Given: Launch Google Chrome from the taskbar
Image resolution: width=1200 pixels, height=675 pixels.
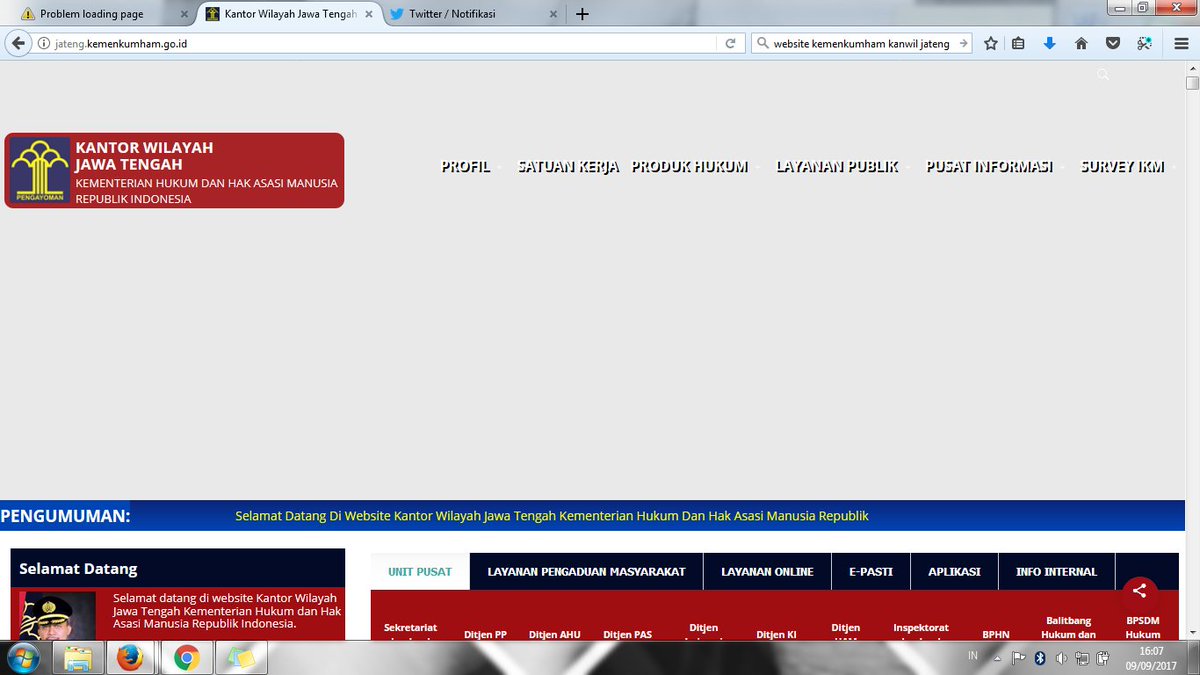Looking at the screenshot, I should (186, 658).
